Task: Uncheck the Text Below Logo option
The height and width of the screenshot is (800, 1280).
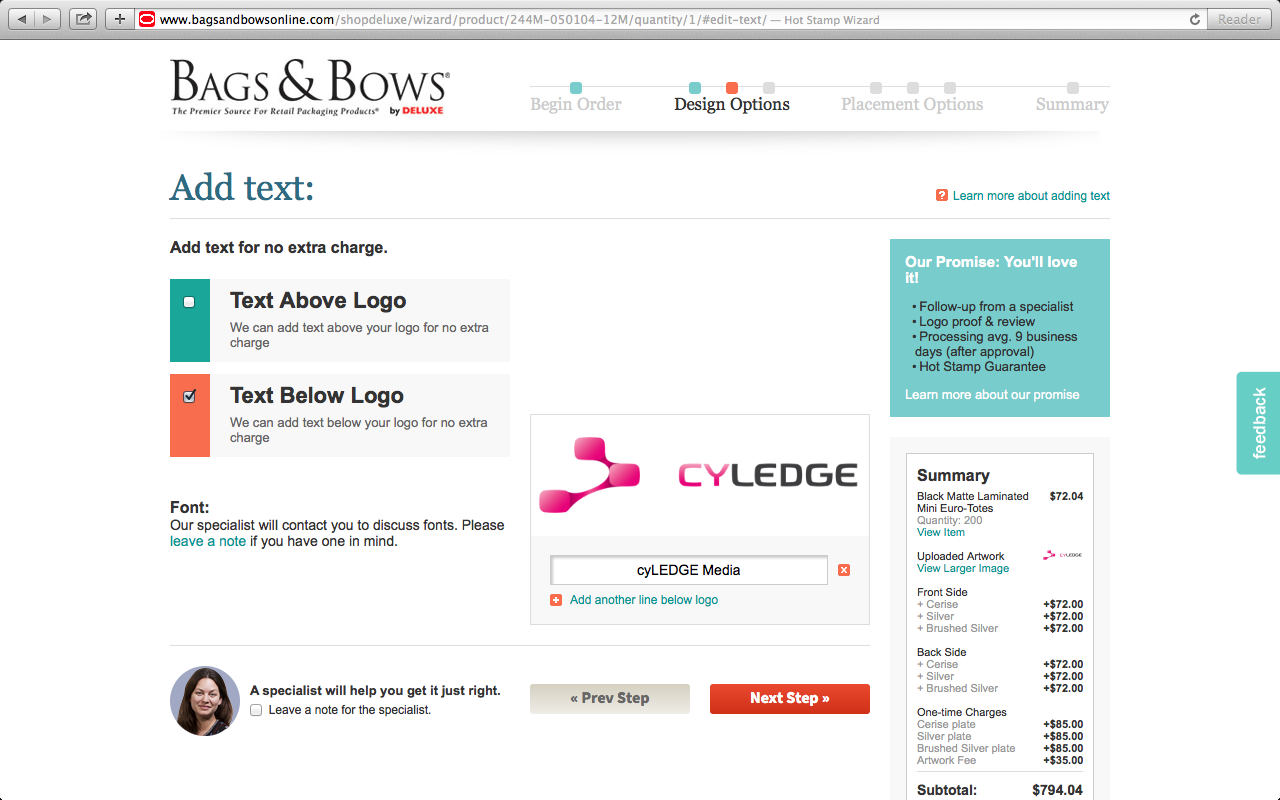Action: (x=189, y=395)
